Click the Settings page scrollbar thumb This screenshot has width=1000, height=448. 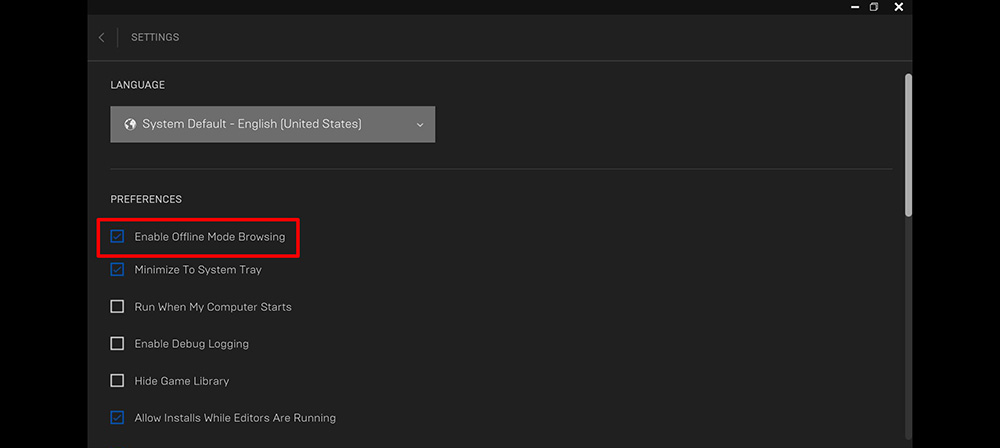tap(908, 145)
